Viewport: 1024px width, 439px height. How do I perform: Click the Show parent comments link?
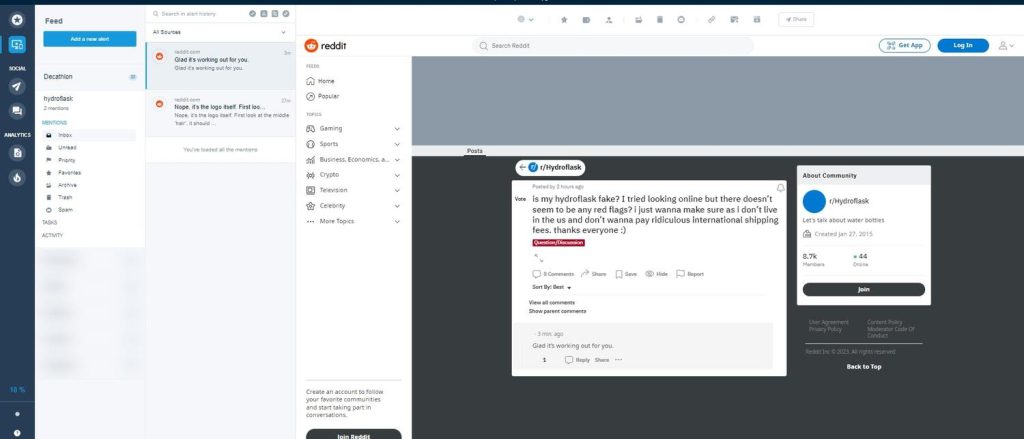[557, 312]
